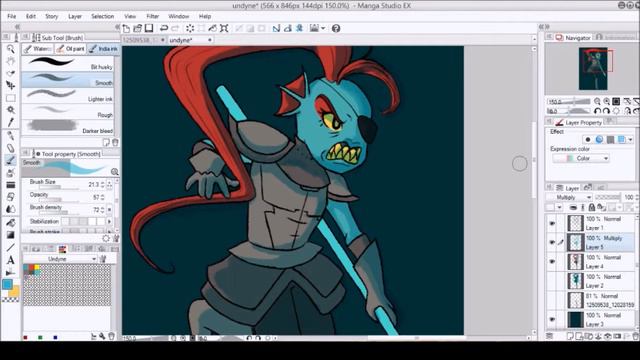Image resolution: width=640 pixels, height=360 pixels.
Task: Expand Stabilization options arrow
Action: click(109, 221)
